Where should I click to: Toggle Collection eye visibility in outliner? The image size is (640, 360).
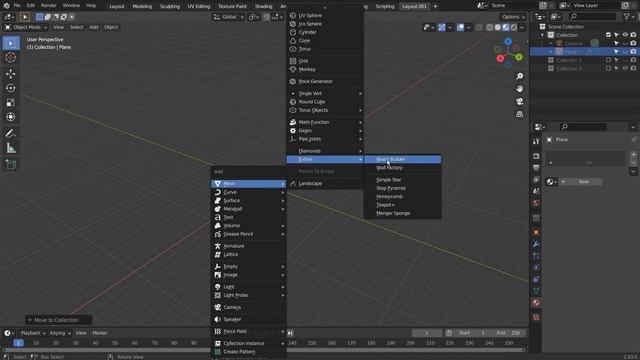coord(625,35)
